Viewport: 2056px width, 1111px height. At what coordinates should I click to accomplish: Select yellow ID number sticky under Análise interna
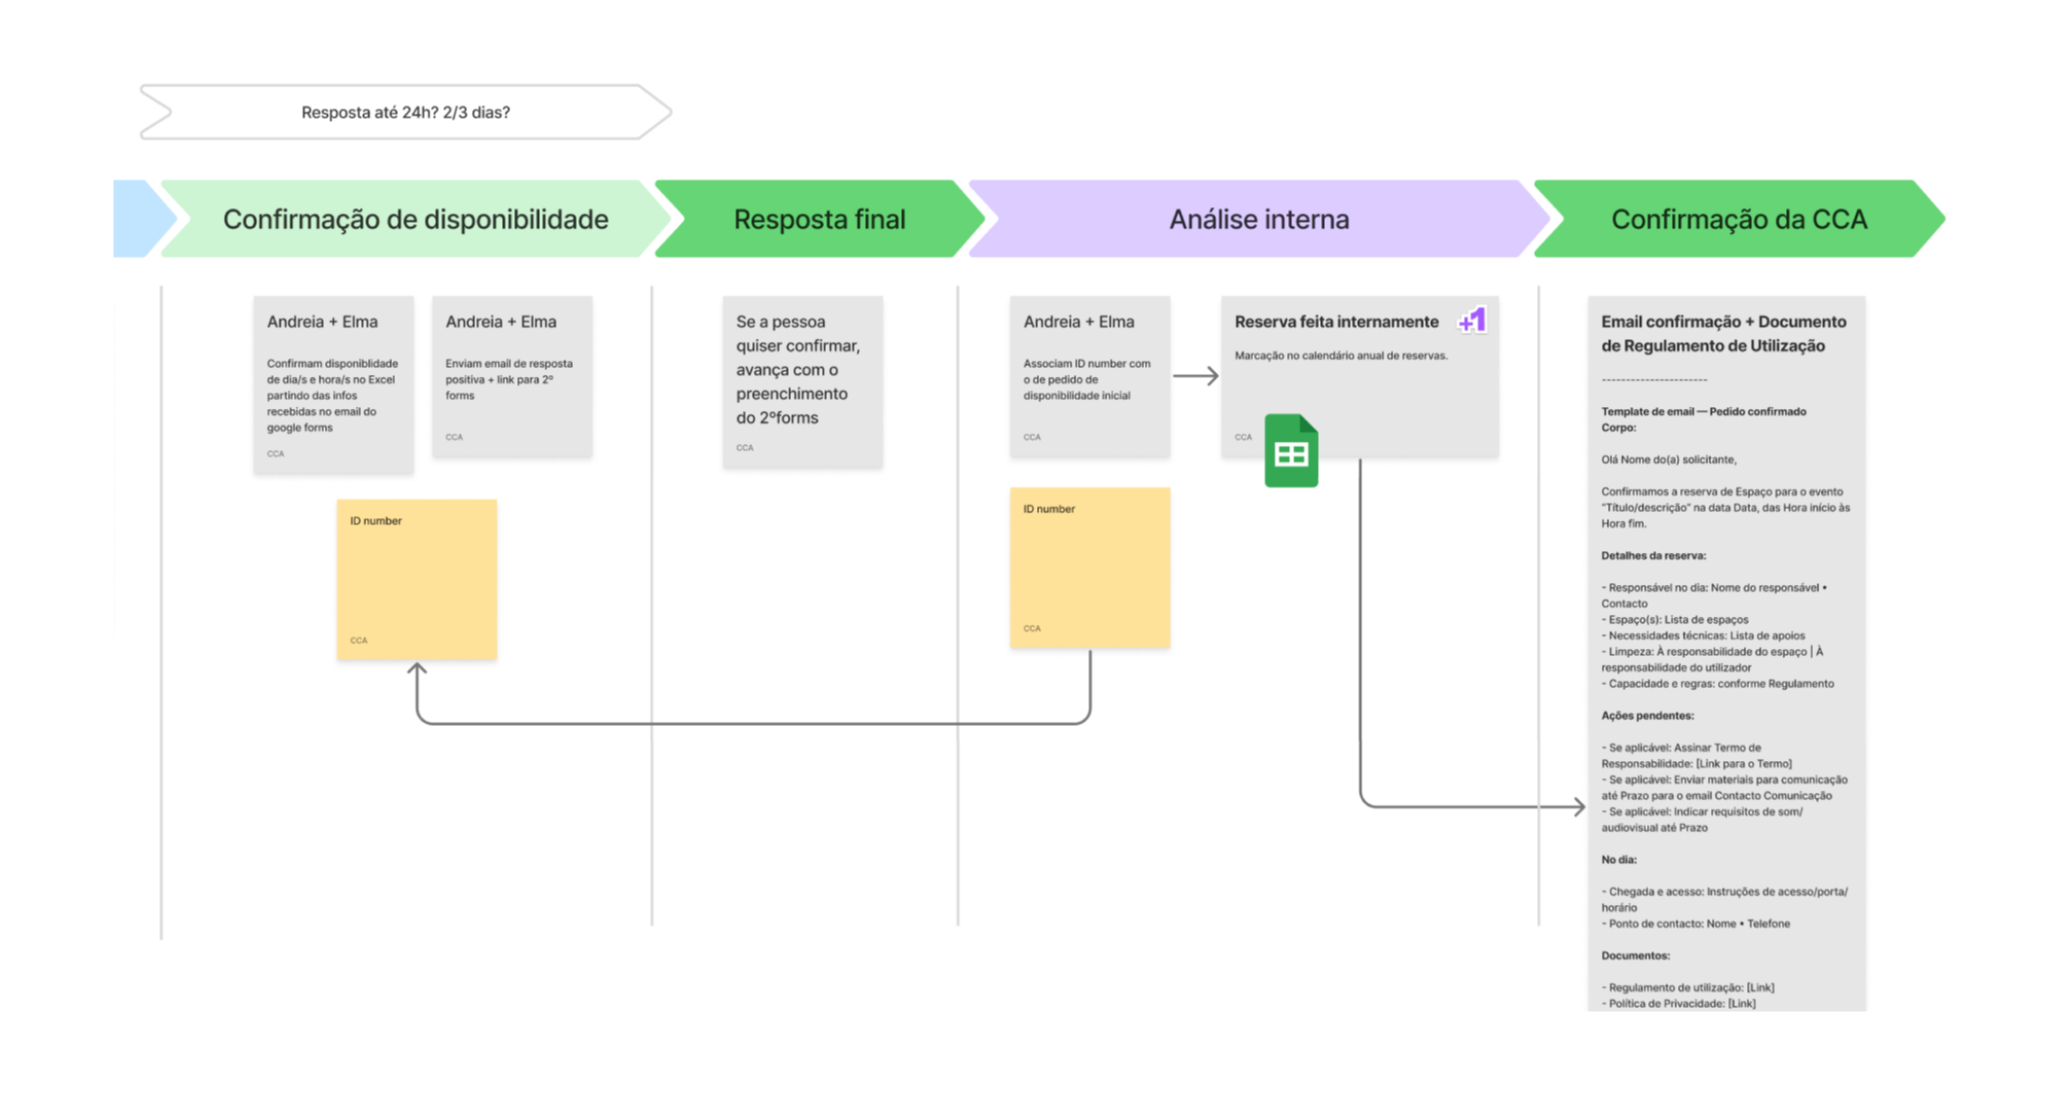[x=1089, y=568]
